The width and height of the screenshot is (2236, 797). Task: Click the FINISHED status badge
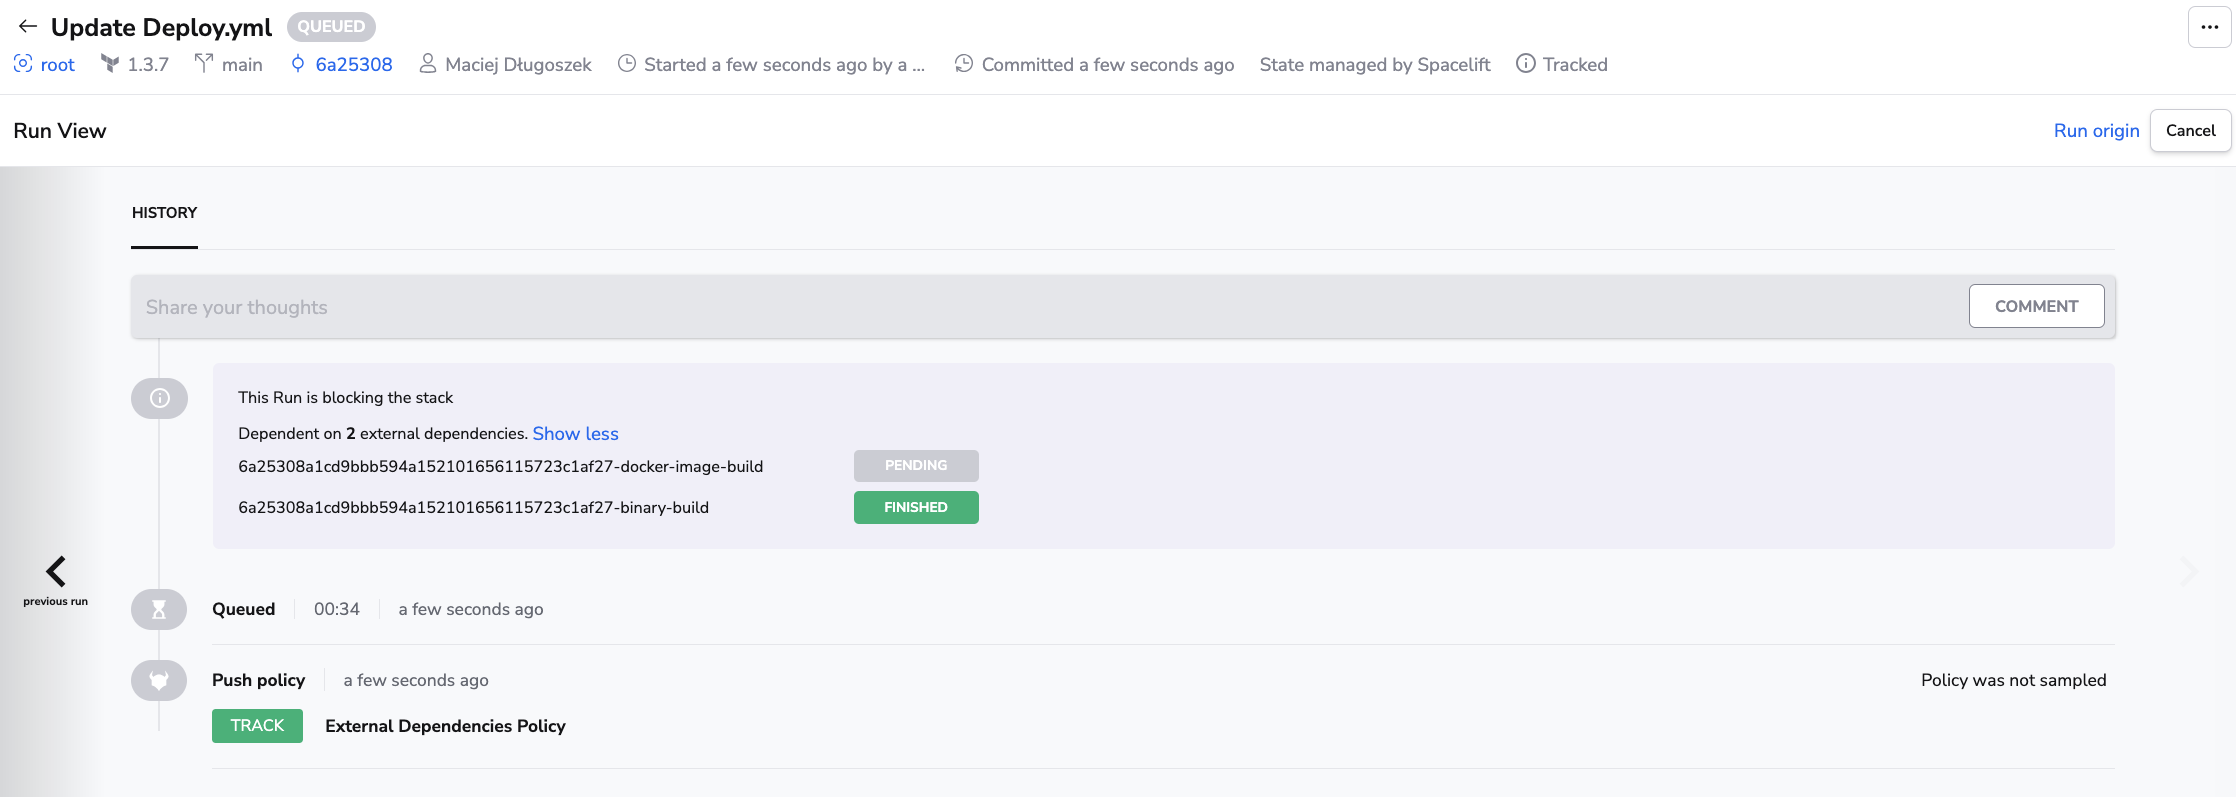pos(916,508)
